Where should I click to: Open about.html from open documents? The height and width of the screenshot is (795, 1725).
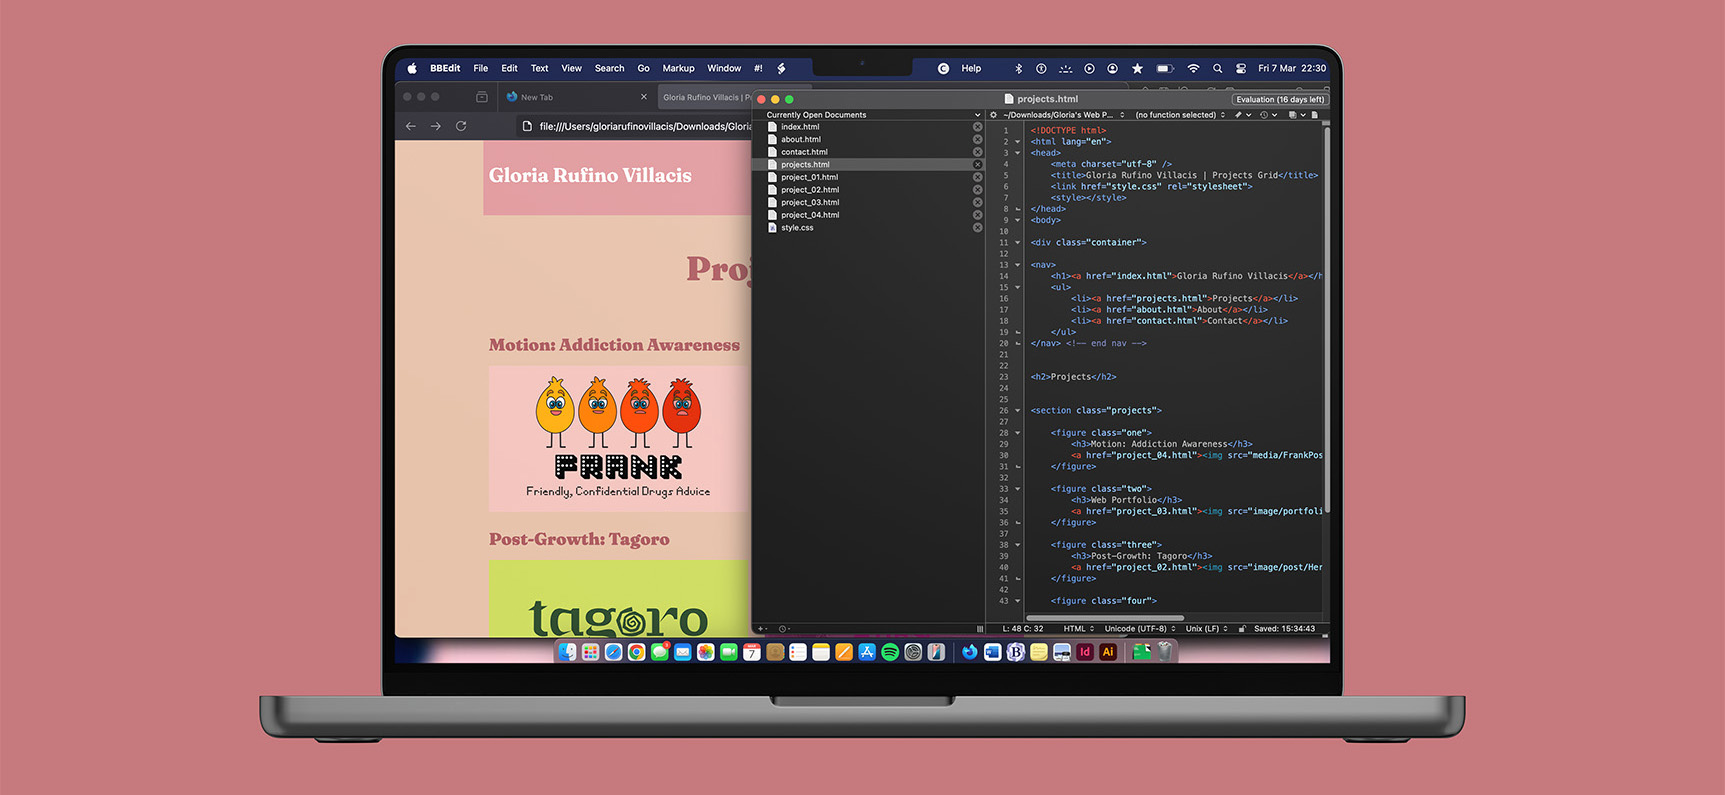click(800, 140)
